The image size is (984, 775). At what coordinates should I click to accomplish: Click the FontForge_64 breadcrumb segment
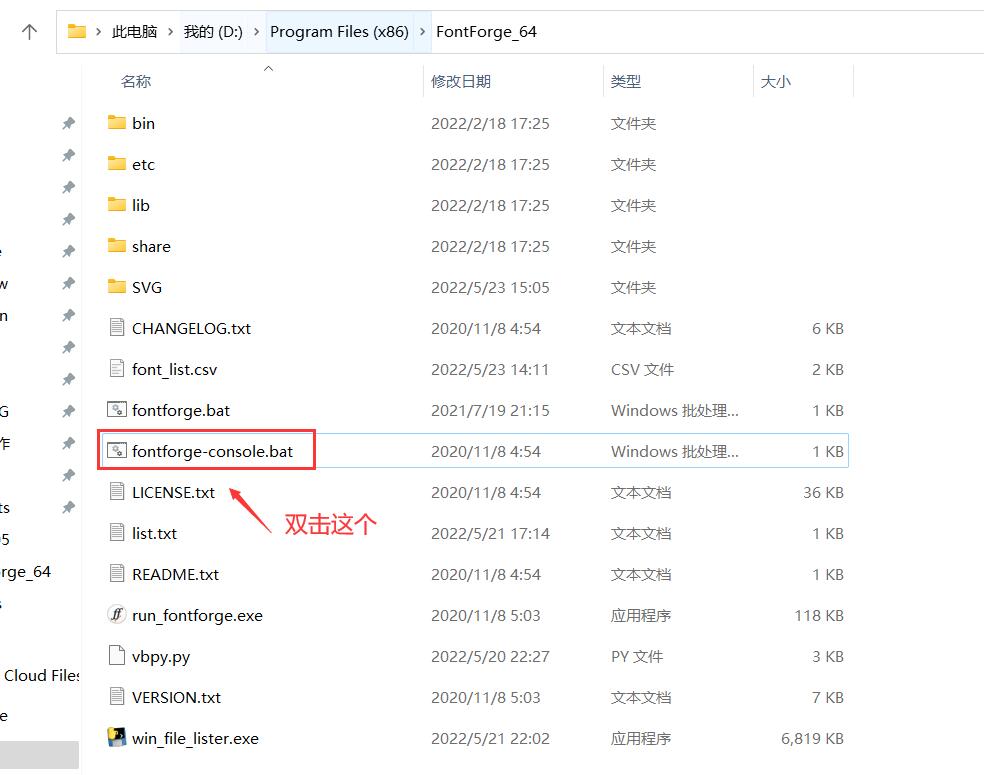tap(486, 32)
